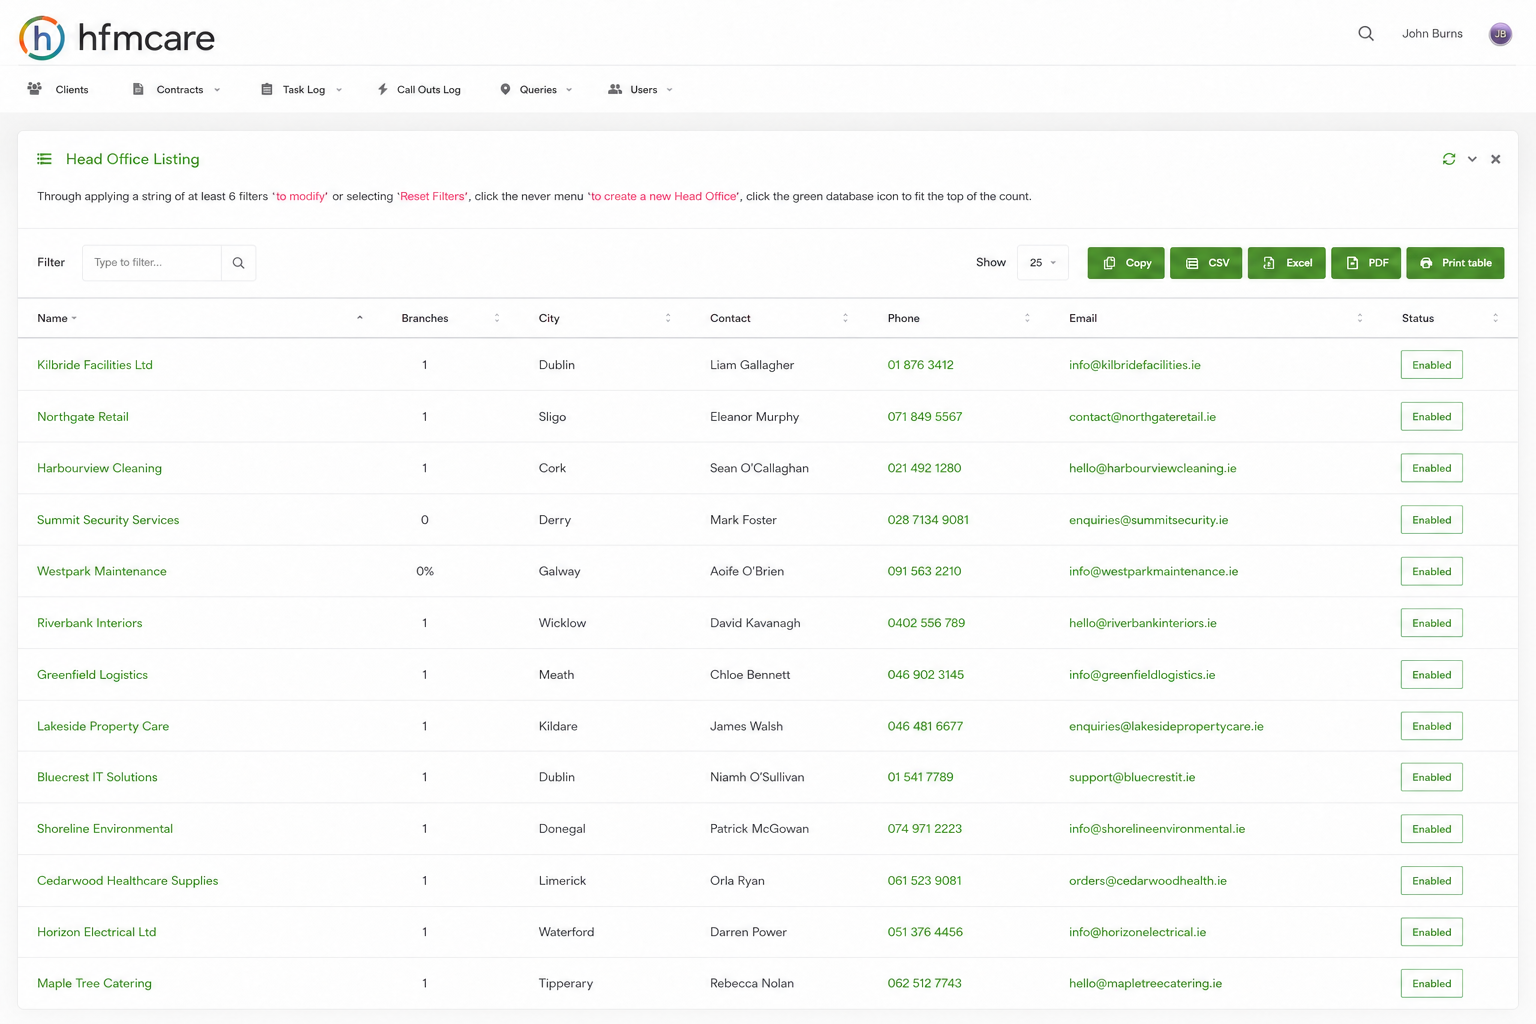Click the Copy export button
This screenshot has width=1536, height=1024.
coord(1126,263)
